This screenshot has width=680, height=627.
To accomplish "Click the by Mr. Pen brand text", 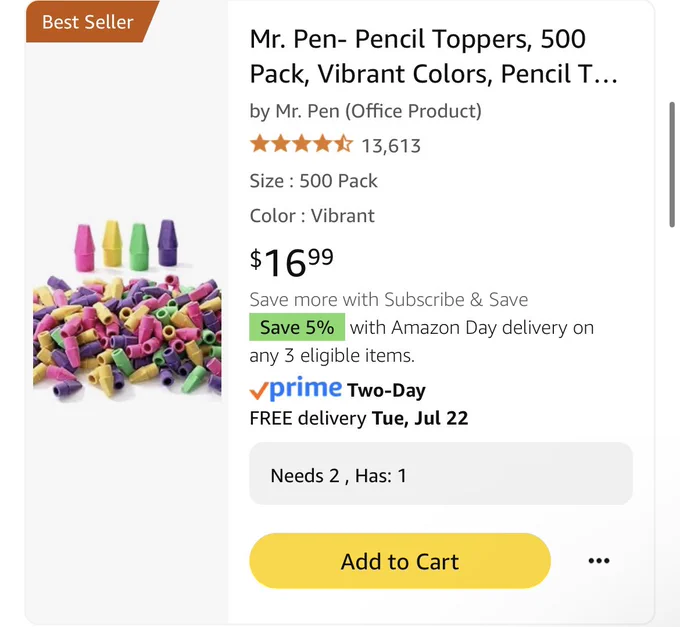I will (365, 111).
